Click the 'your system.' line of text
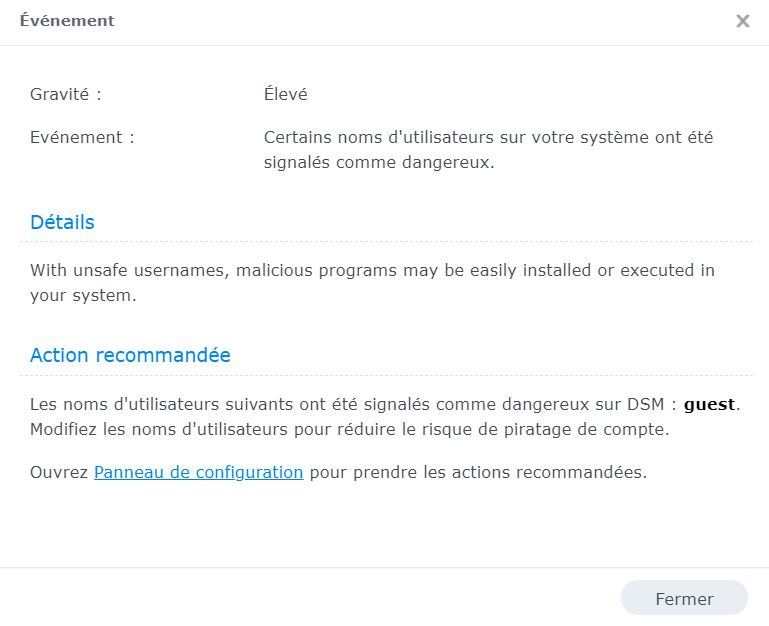769x626 pixels. click(83, 296)
